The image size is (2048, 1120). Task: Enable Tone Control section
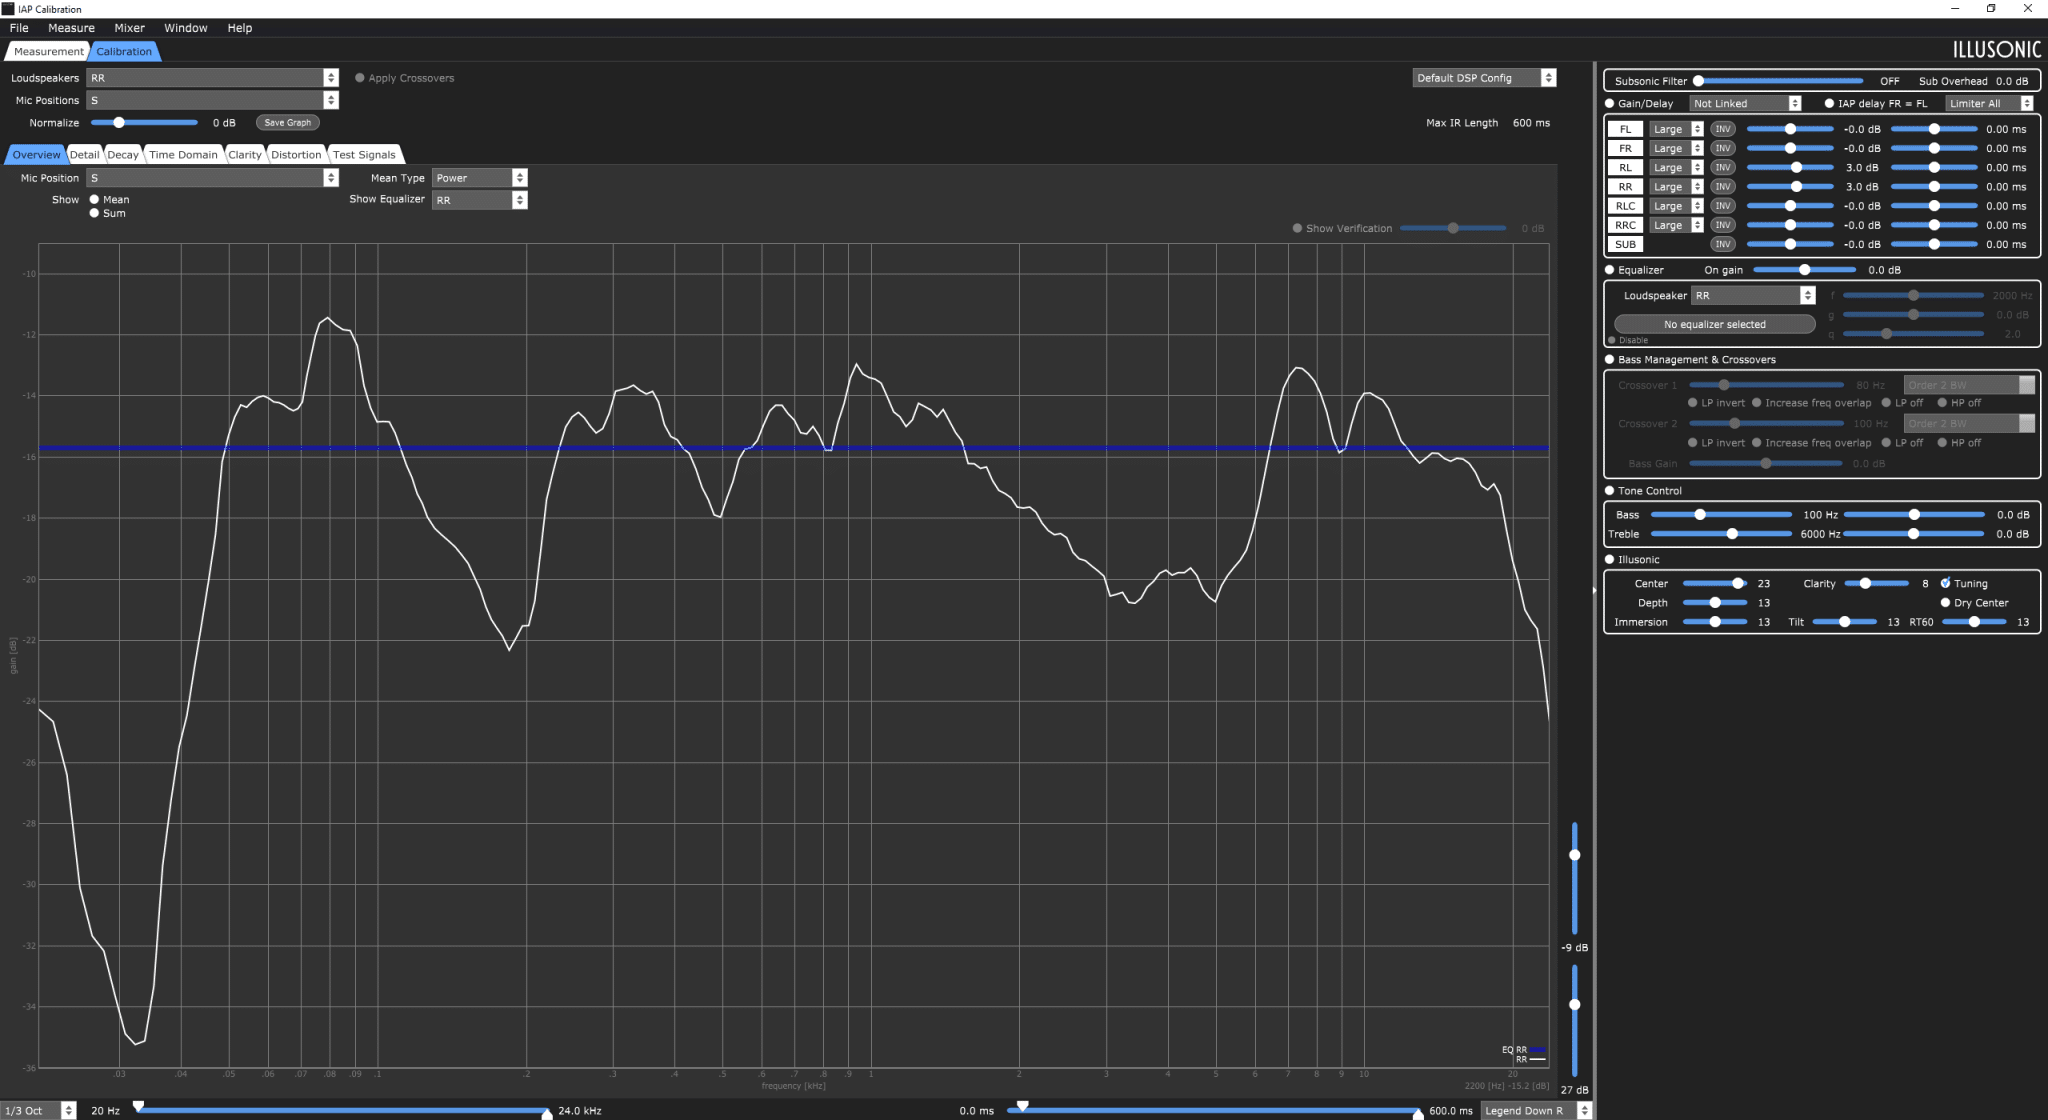coord(1610,490)
